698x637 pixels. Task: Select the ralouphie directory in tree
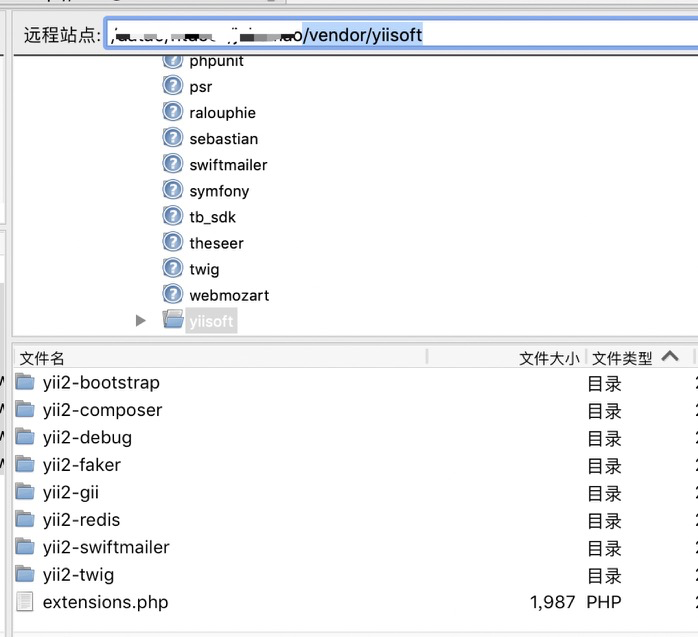point(223,113)
